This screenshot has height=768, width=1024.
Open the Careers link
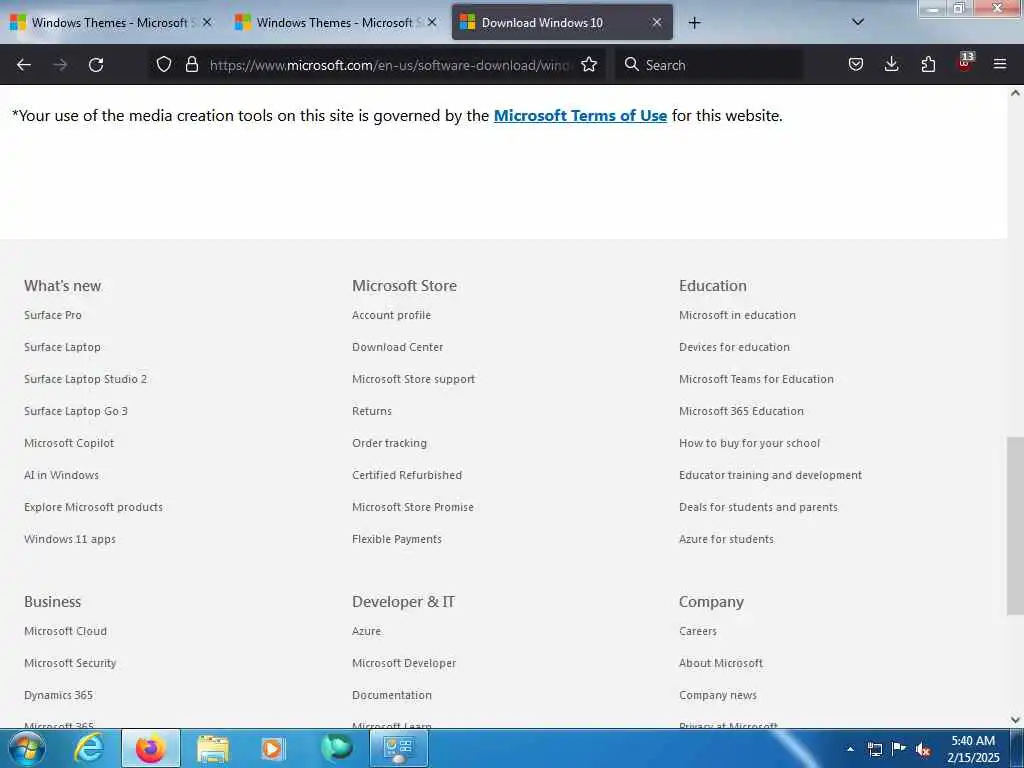[697, 631]
